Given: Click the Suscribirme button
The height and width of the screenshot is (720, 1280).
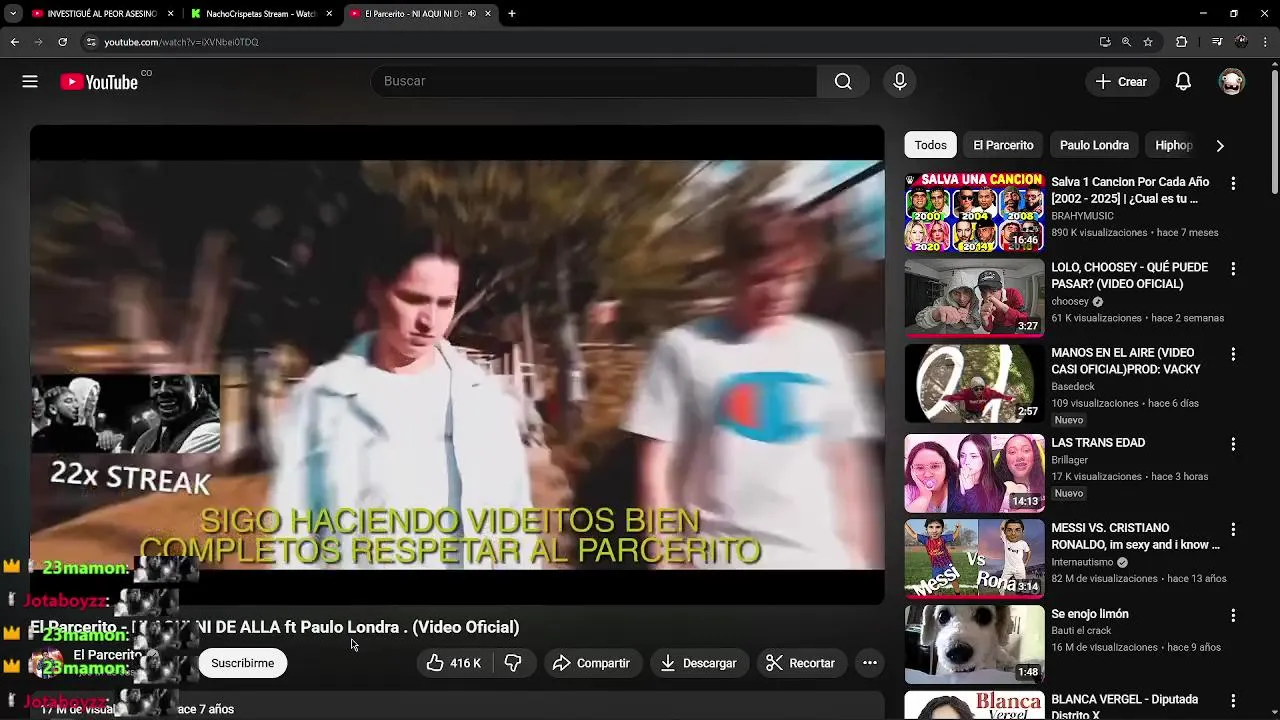Looking at the screenshot, I should [x=242, y=663].
